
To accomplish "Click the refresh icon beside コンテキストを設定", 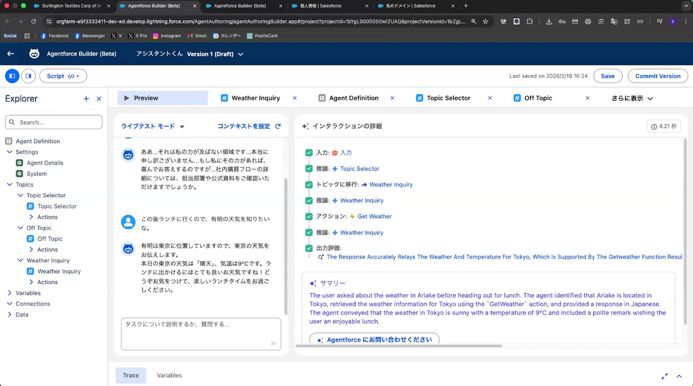I will (278, 126).
